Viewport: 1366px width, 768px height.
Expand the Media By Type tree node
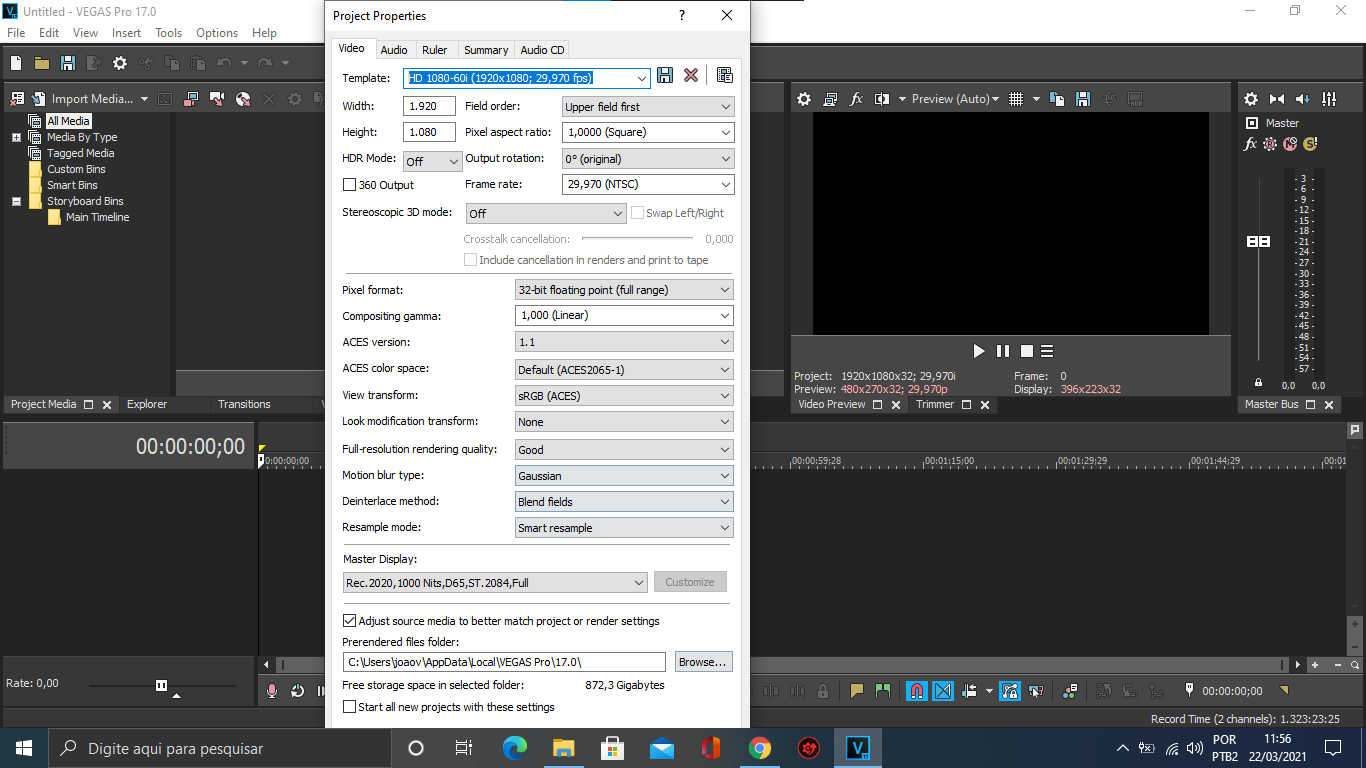click(x=16, y=137)
